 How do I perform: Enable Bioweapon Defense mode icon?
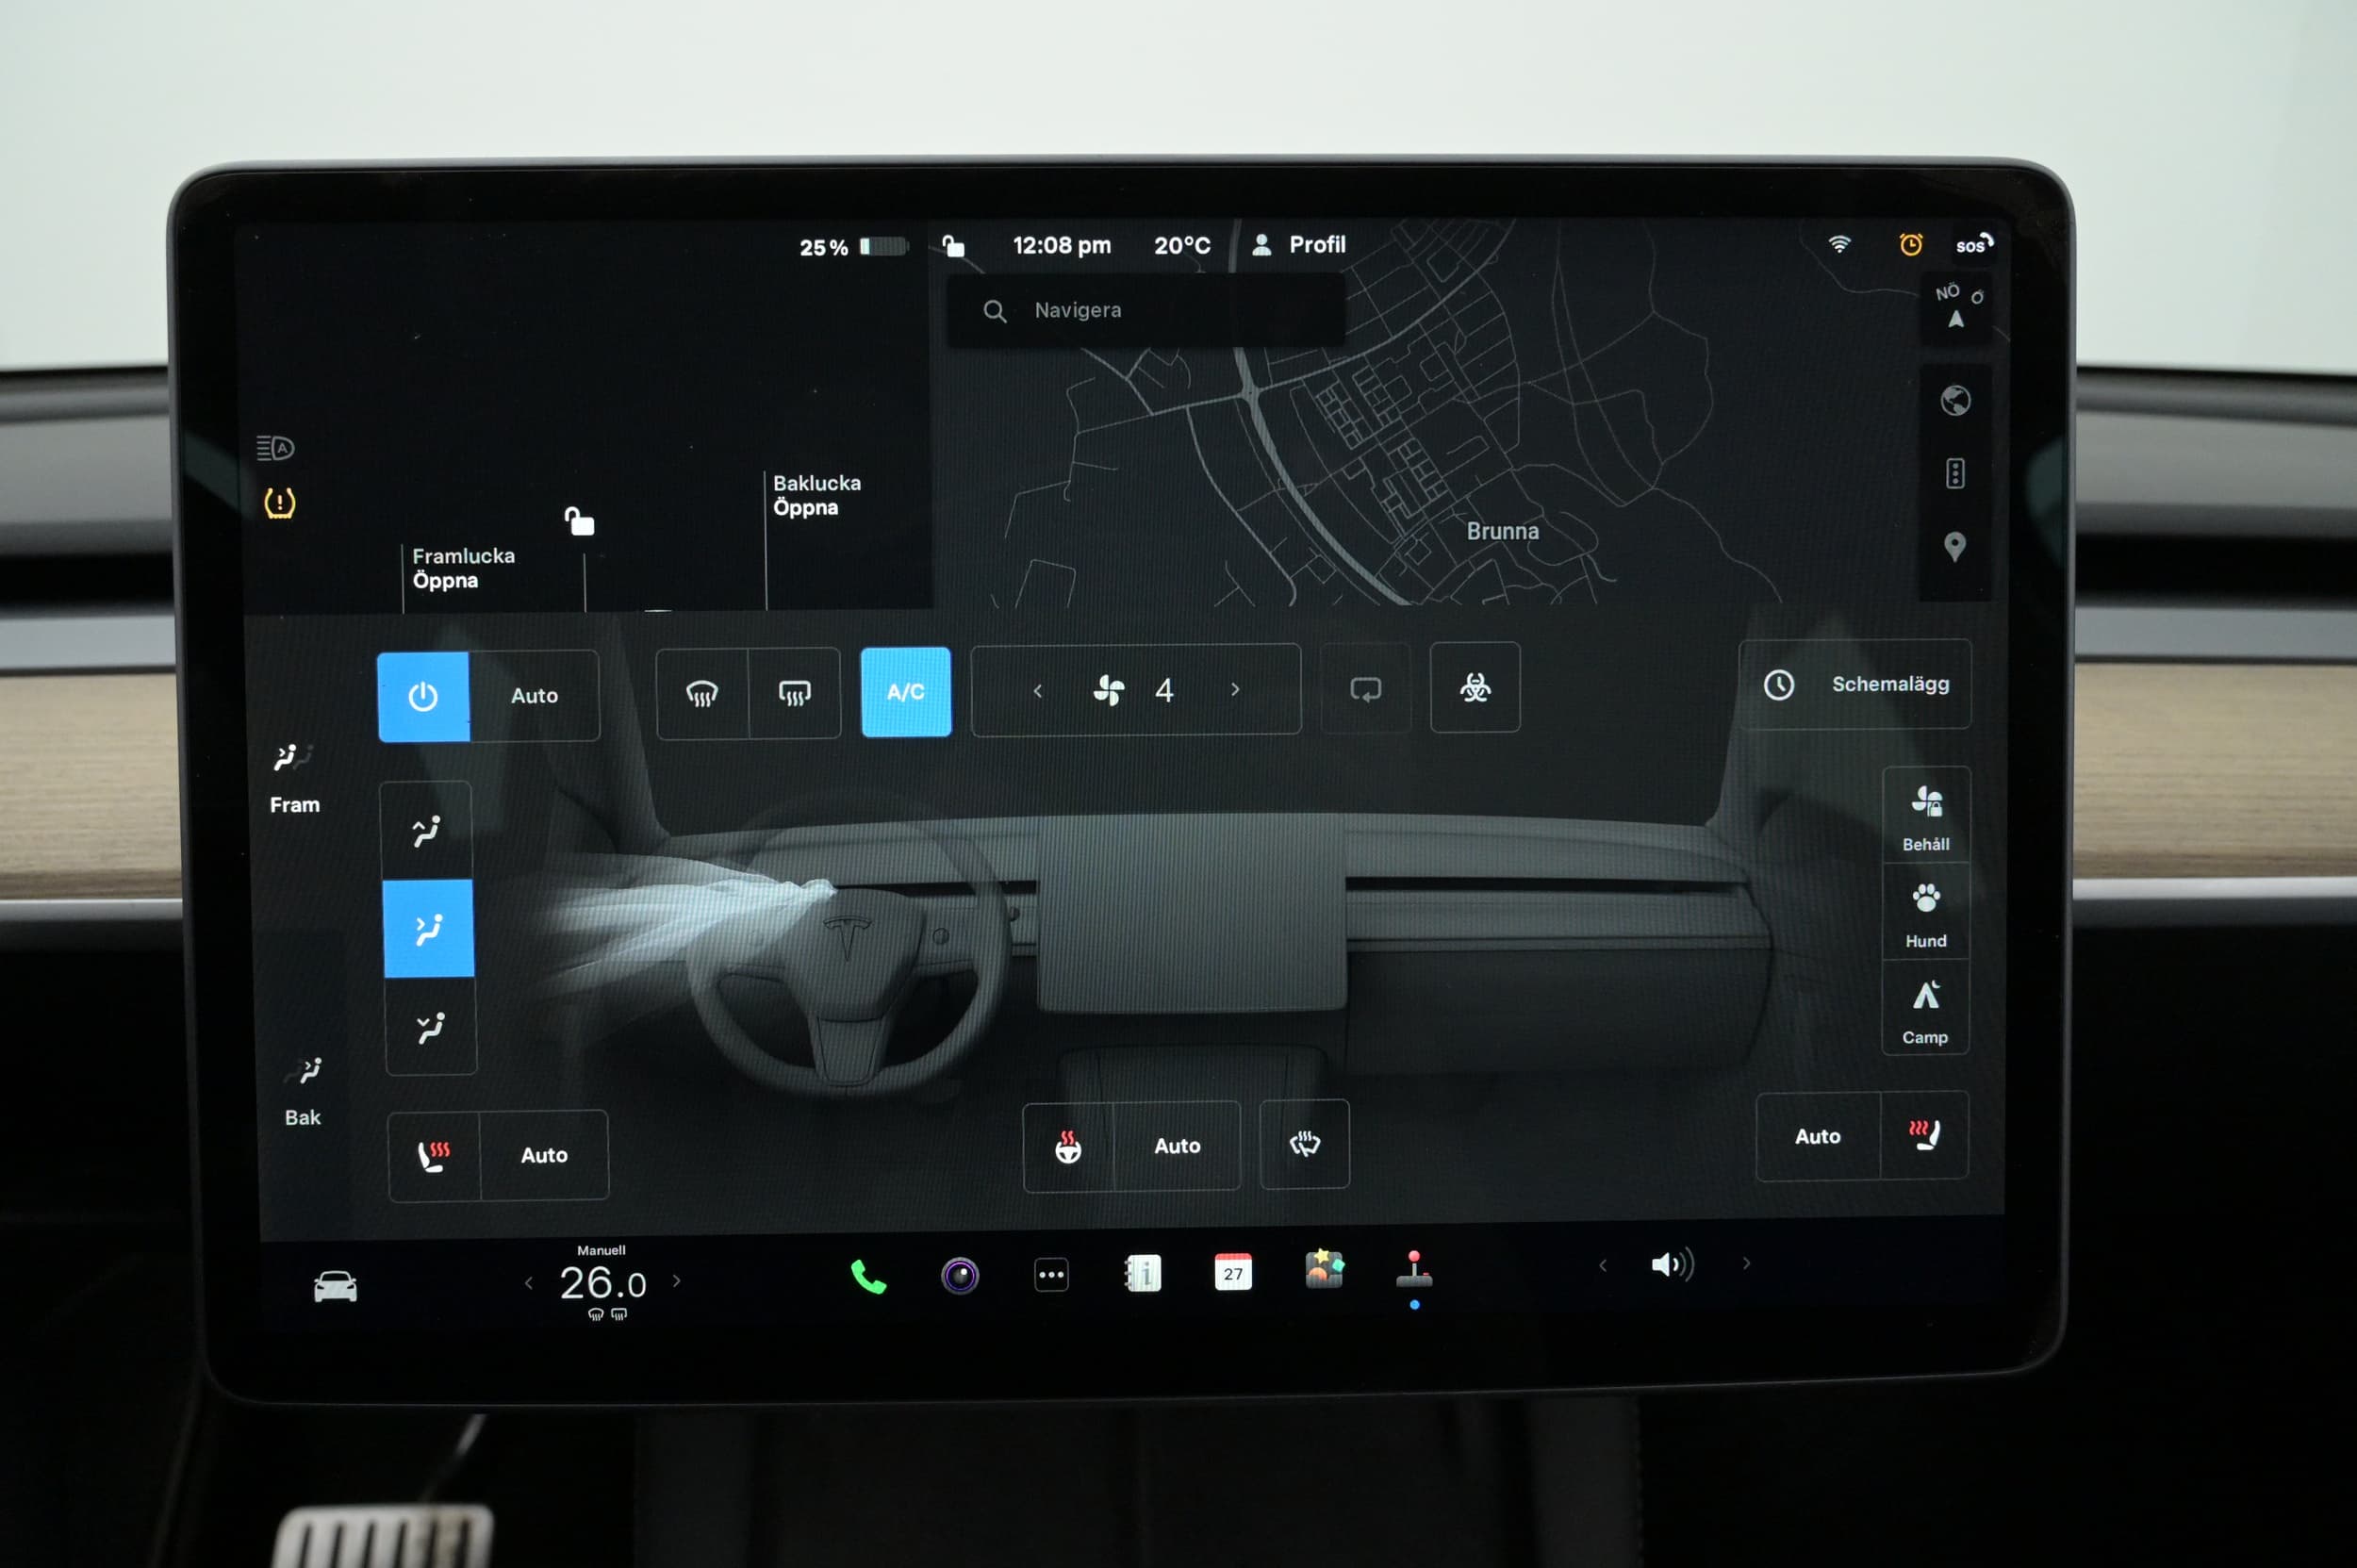pos(1475,687)
